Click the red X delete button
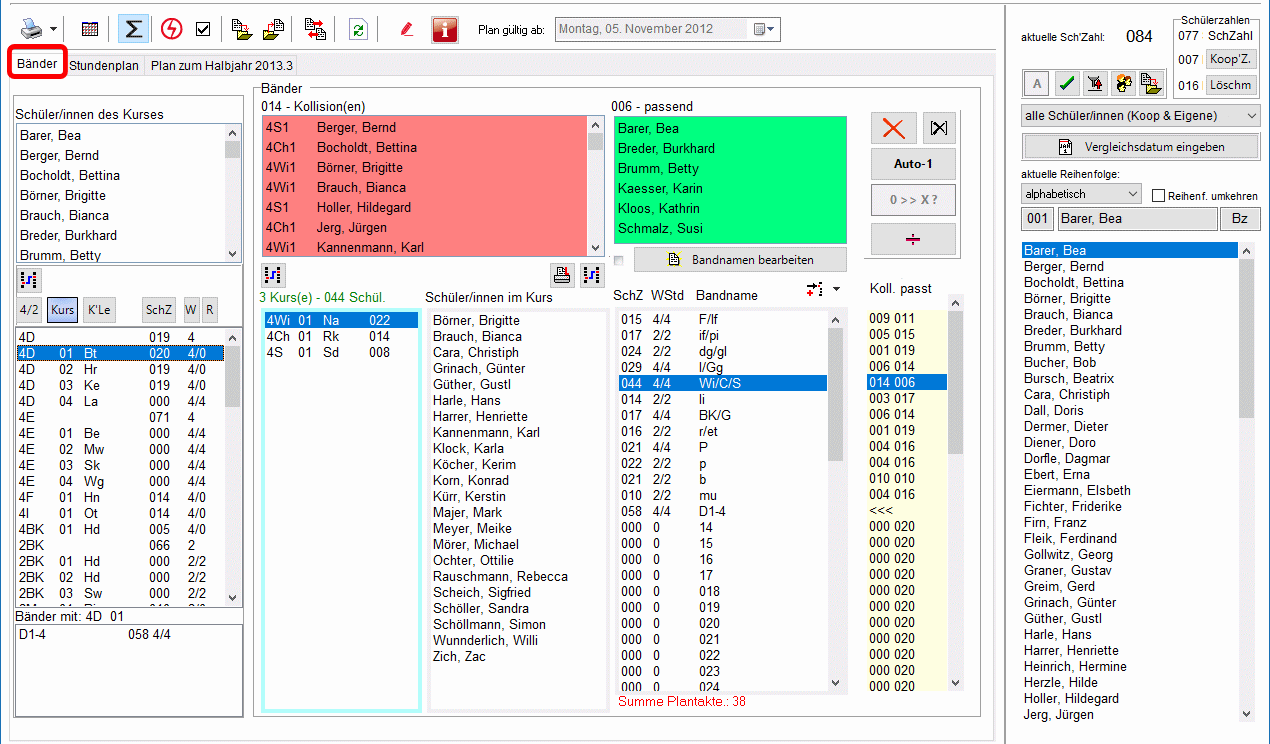Image resolution: width=1270 pixels, height=744 pixels. [x=893, y=128]
